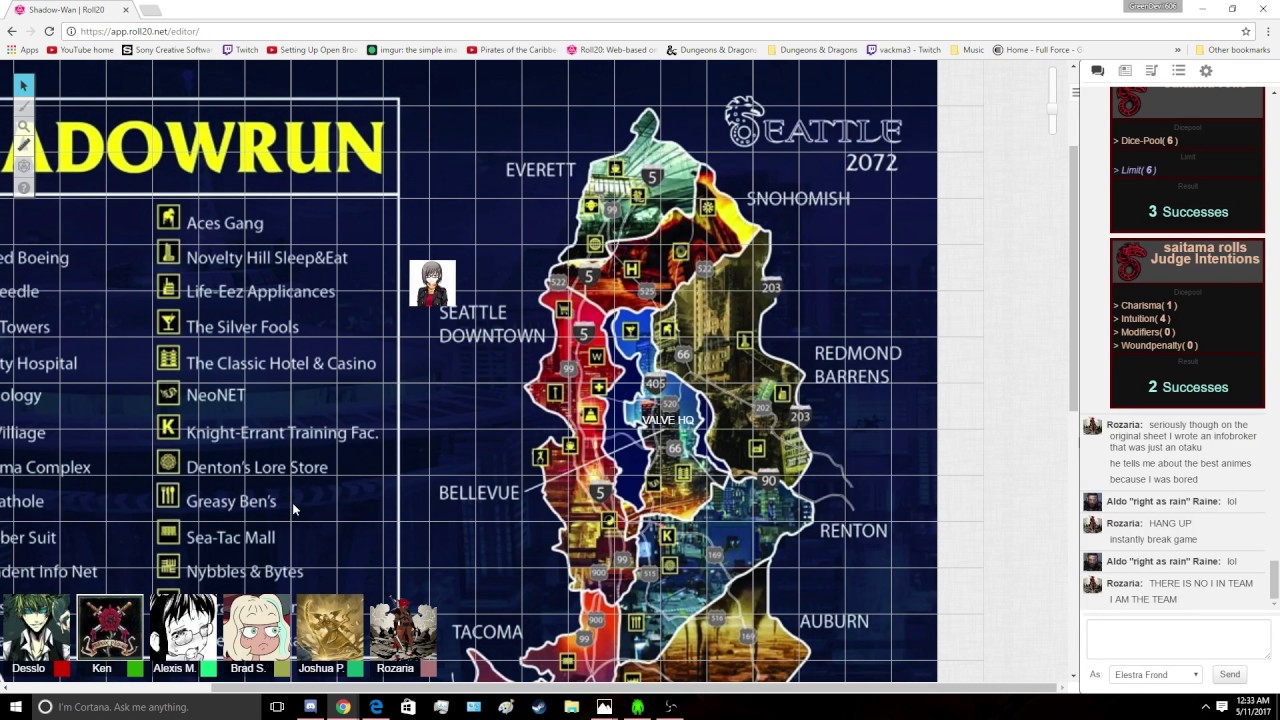Open the Collections list tab
The width and height of the screenshot is (1280, 720).
click(x=1179, y=71)
